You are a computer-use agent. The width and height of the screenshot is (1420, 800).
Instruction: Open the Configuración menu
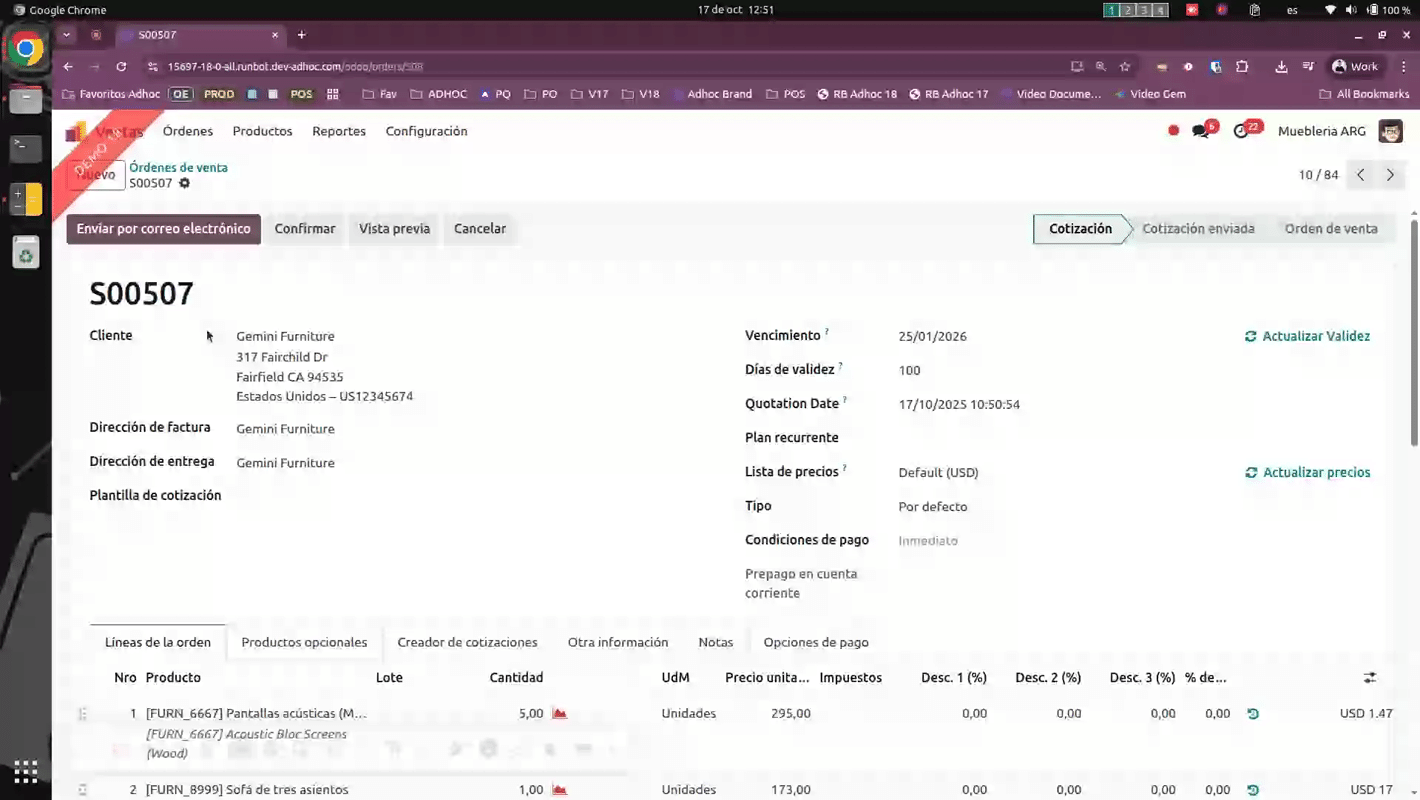coord(426,131)
